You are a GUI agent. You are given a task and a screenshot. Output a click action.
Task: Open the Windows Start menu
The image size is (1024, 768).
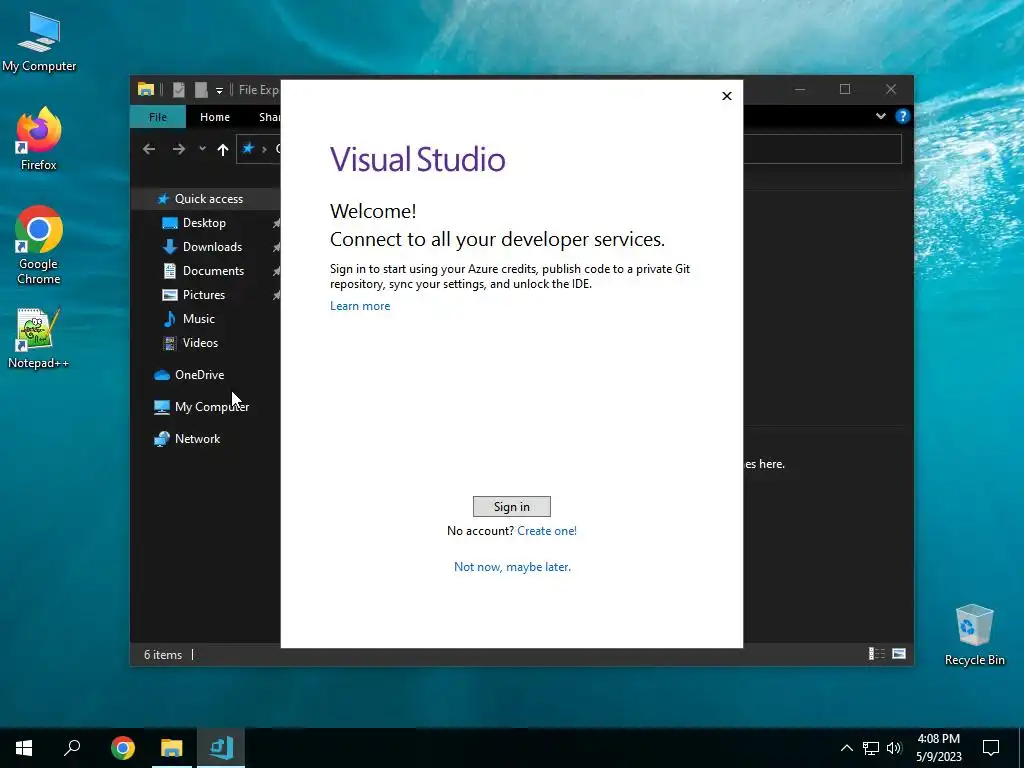(x=24, y=748)
